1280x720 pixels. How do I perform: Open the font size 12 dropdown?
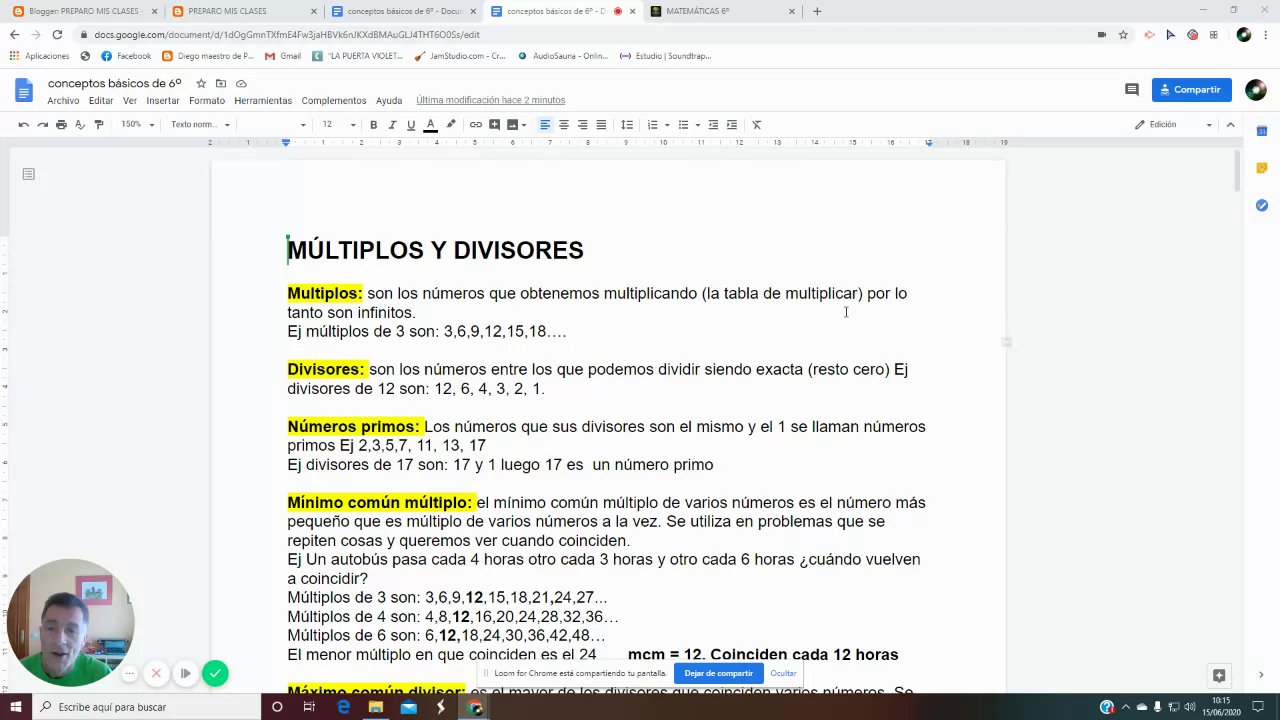338,125
